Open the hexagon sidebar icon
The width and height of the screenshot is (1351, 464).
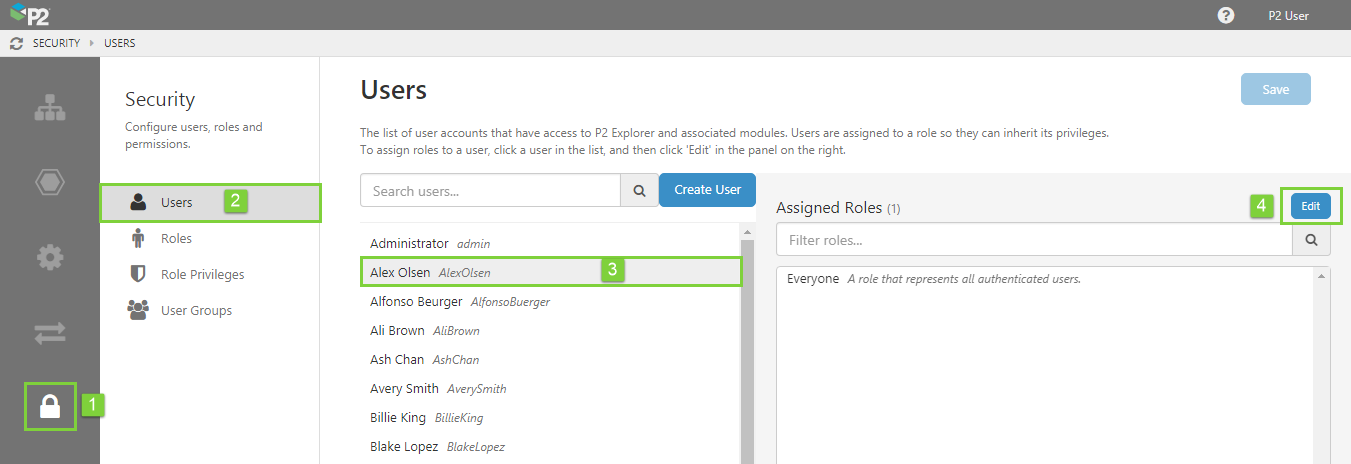pyautogui.click(x=50, y=182)
